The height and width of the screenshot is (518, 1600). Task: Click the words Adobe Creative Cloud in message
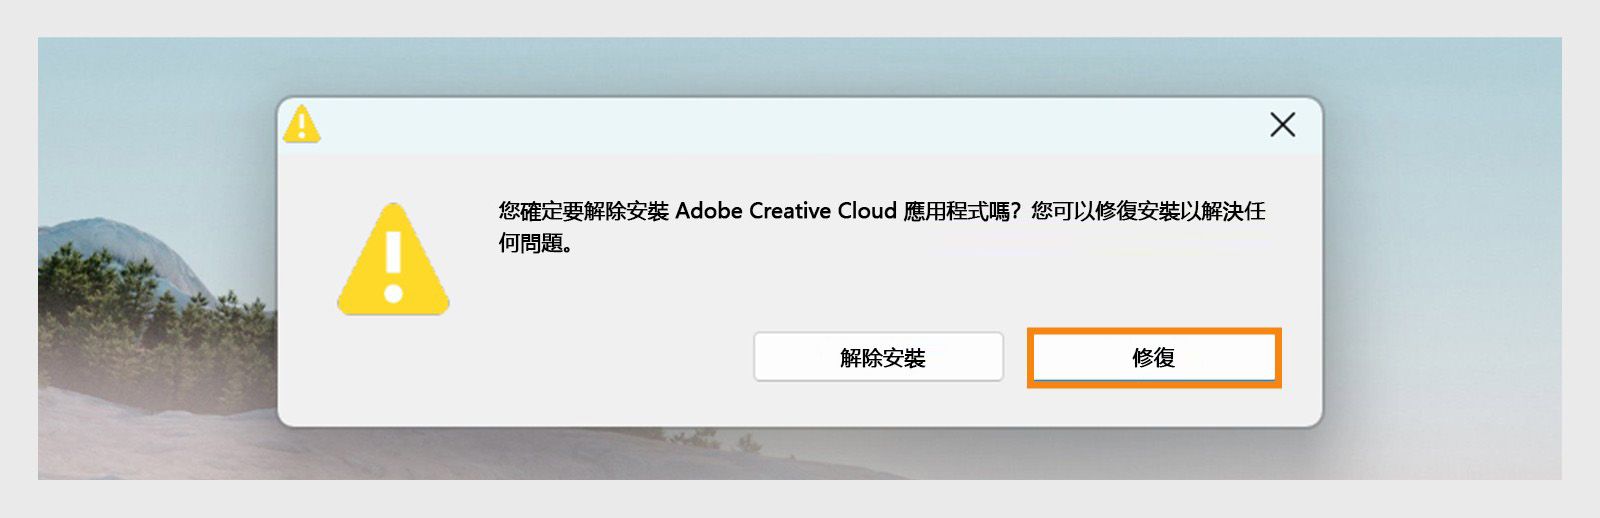[x=786, y=211]
